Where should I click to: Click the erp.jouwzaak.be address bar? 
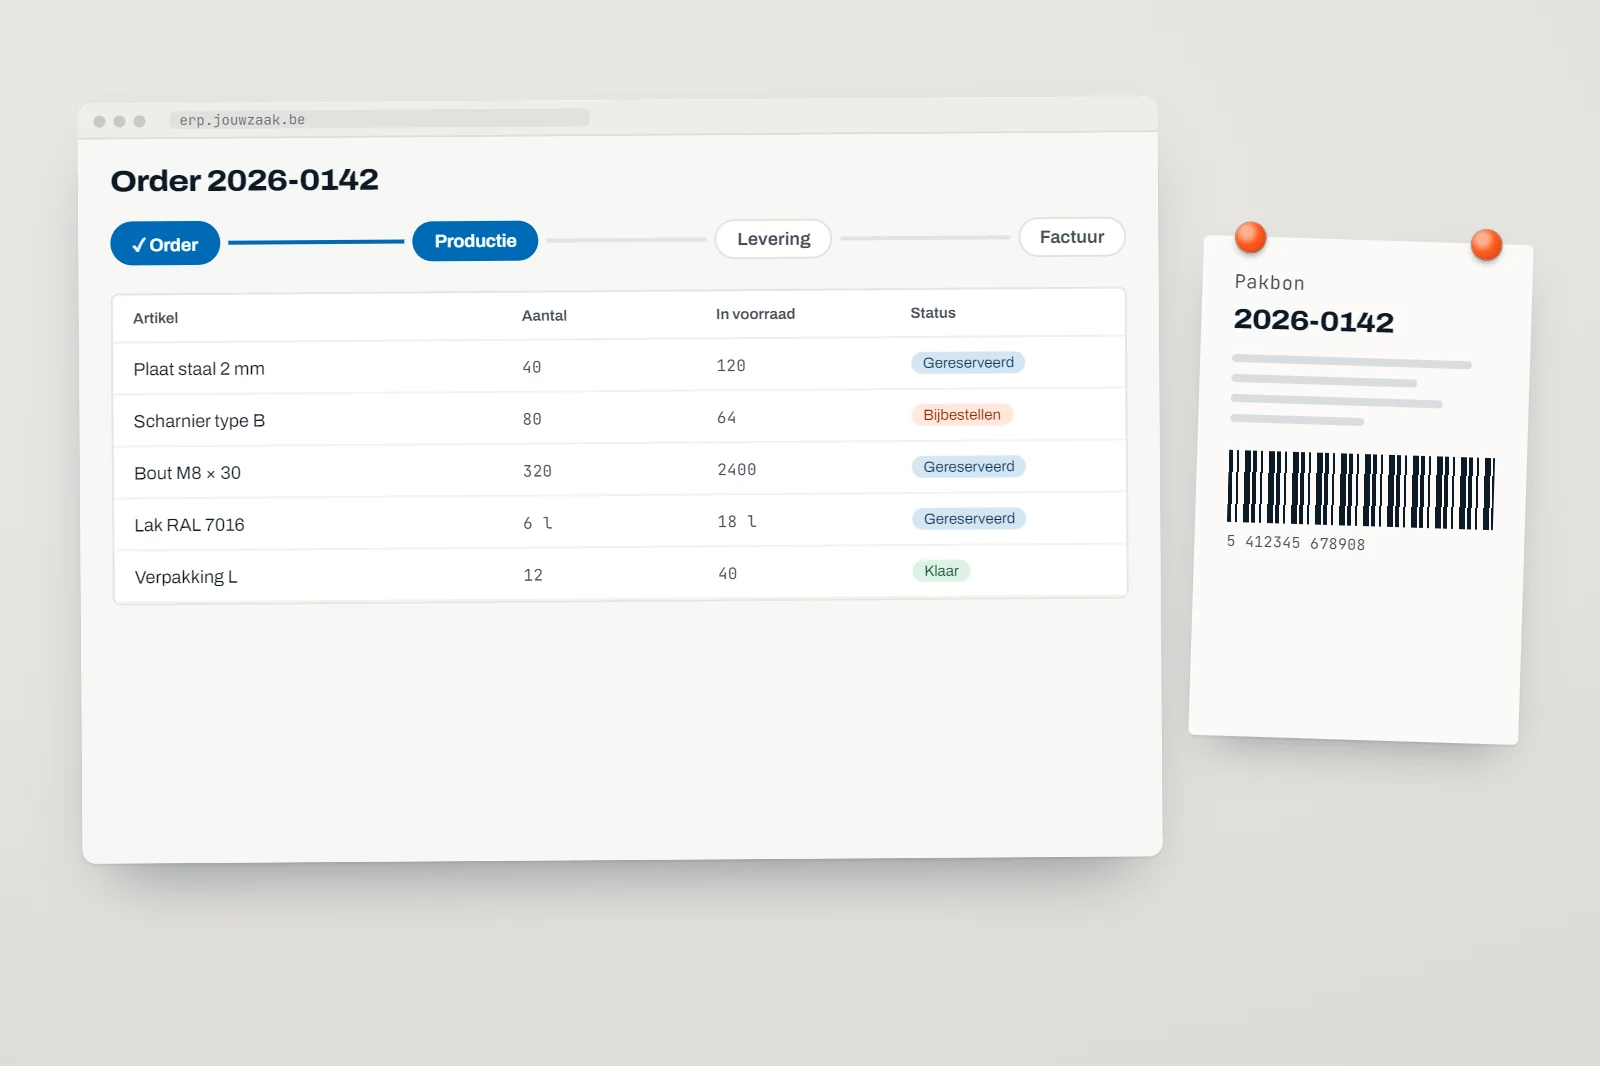point(379,119)
